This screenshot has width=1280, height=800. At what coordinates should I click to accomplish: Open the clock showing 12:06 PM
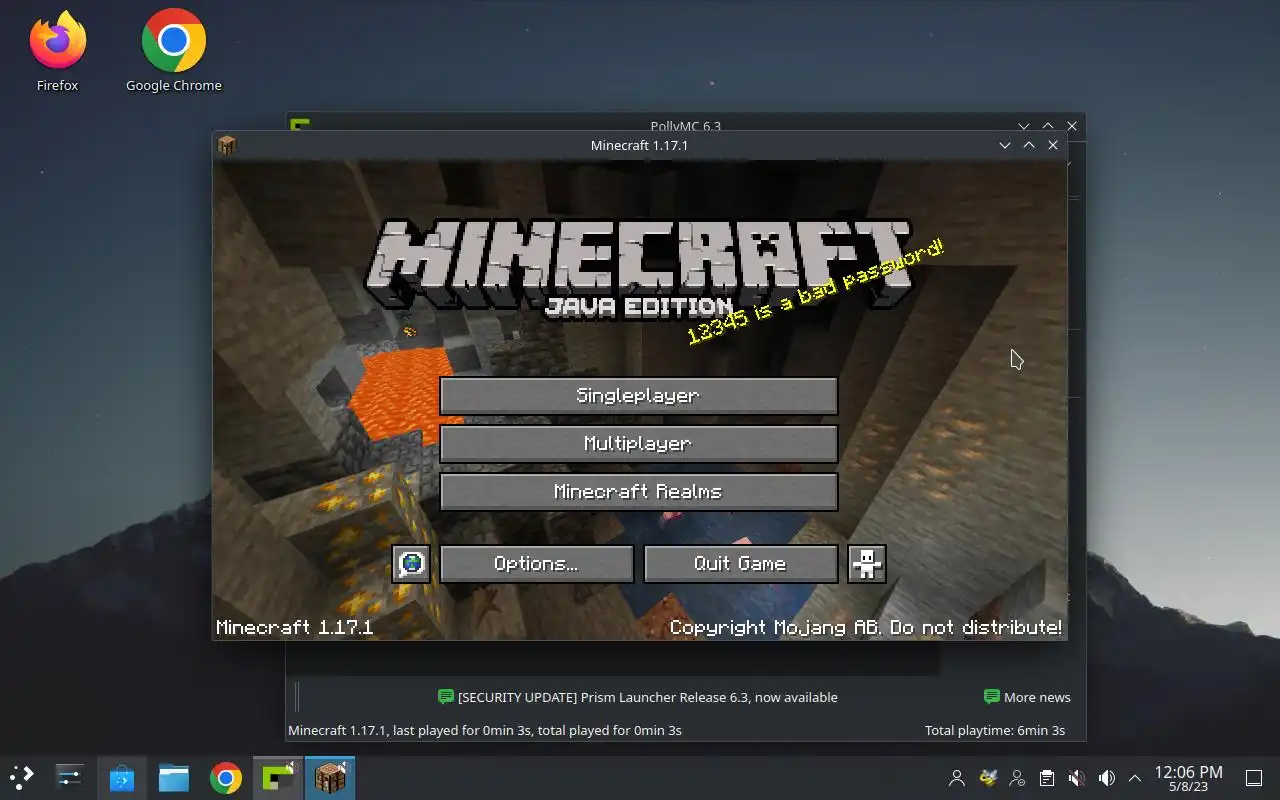1188,778
